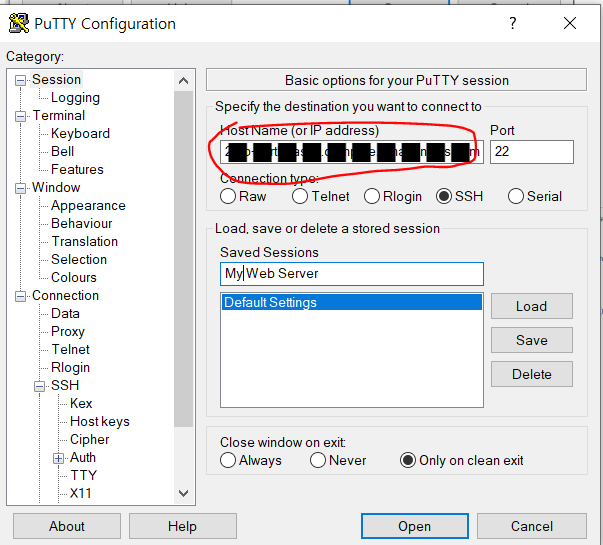
Task: Open Cipher settings
Action: 89,439
